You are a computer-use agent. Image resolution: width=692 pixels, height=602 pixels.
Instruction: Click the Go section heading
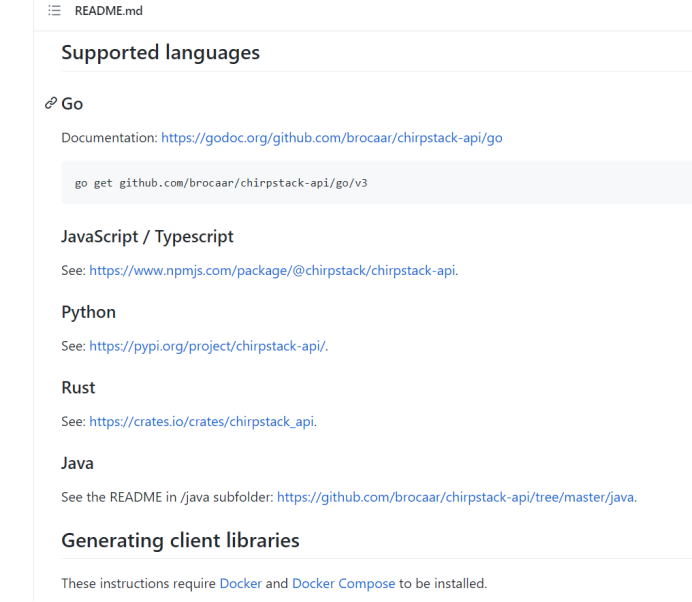tap(72, 103)
